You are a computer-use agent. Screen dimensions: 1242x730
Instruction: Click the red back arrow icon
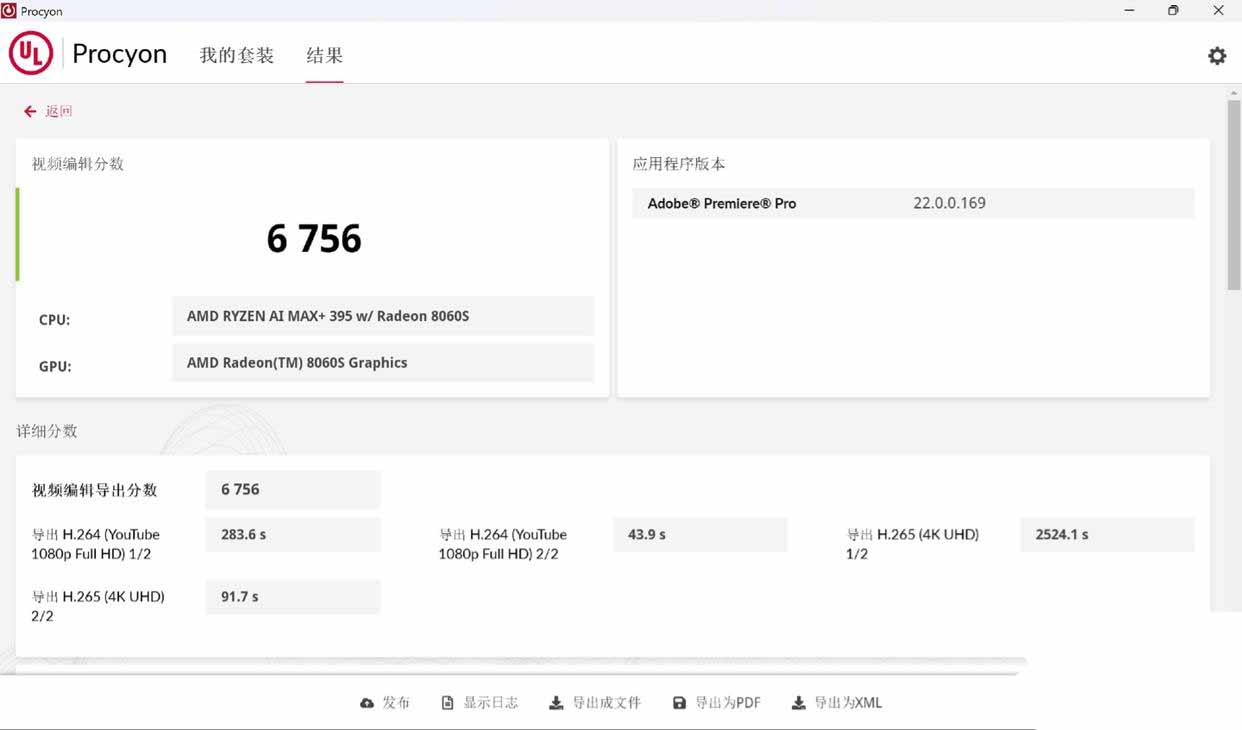tap(30, 110)
